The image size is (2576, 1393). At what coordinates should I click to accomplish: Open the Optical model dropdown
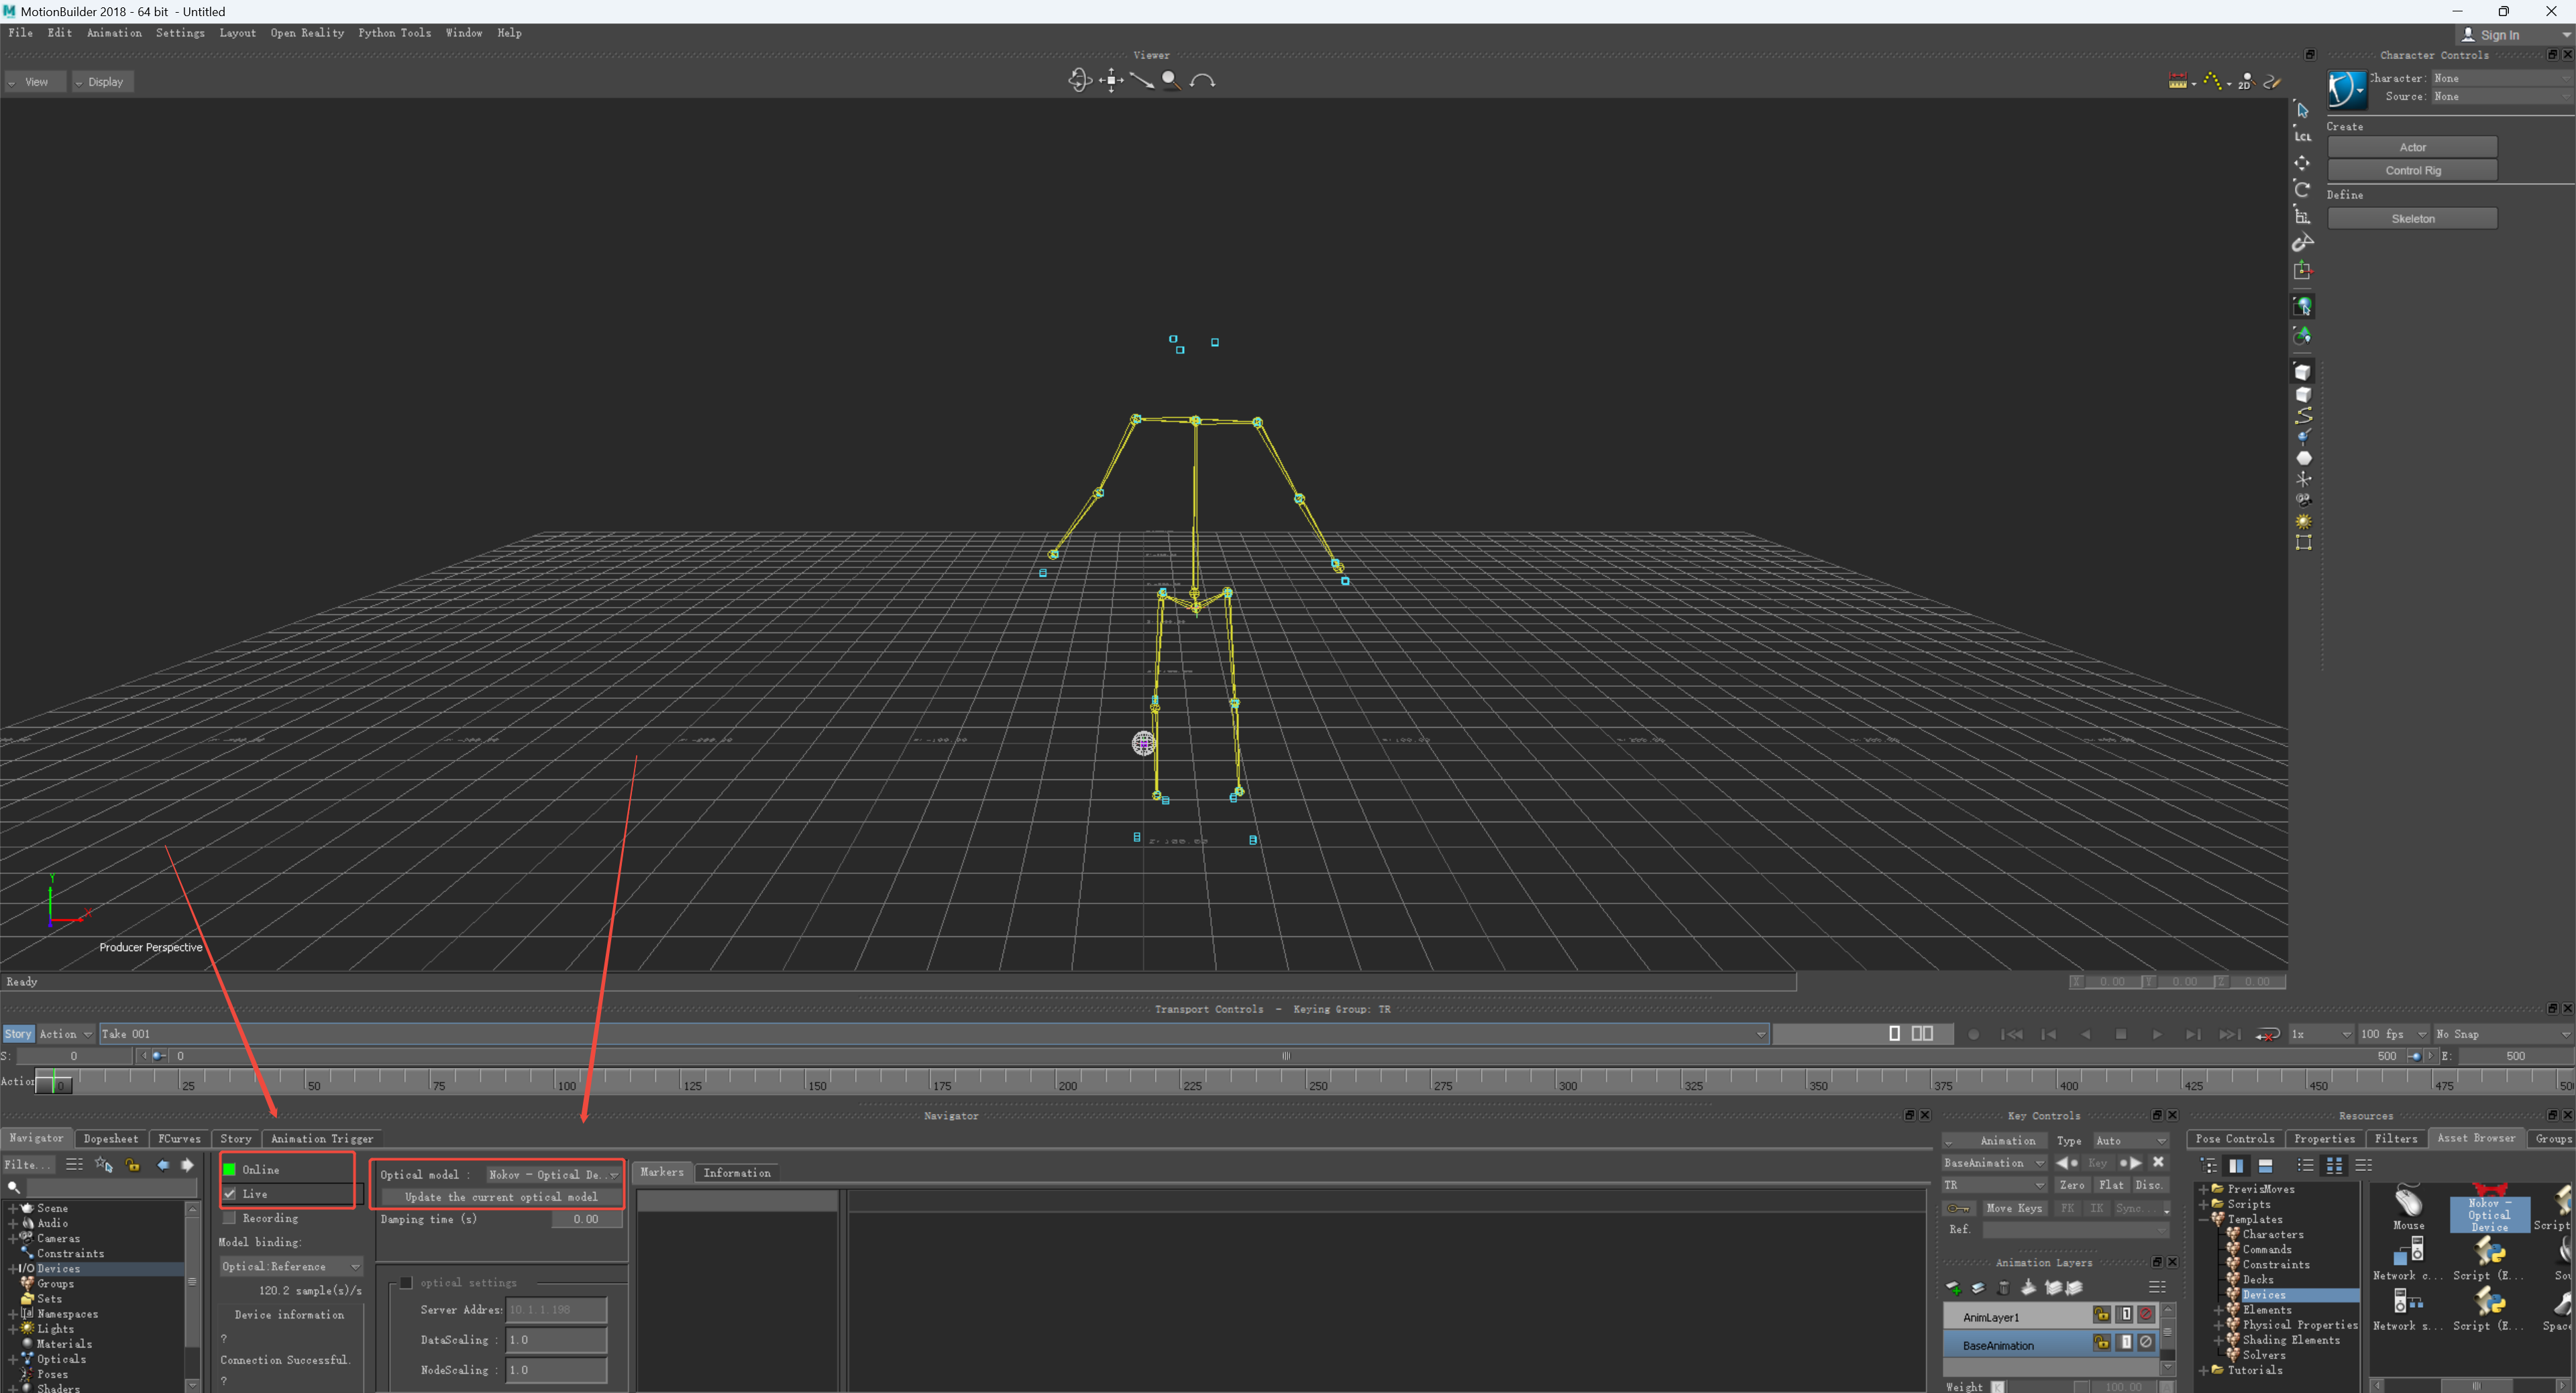coord(553,1174)
